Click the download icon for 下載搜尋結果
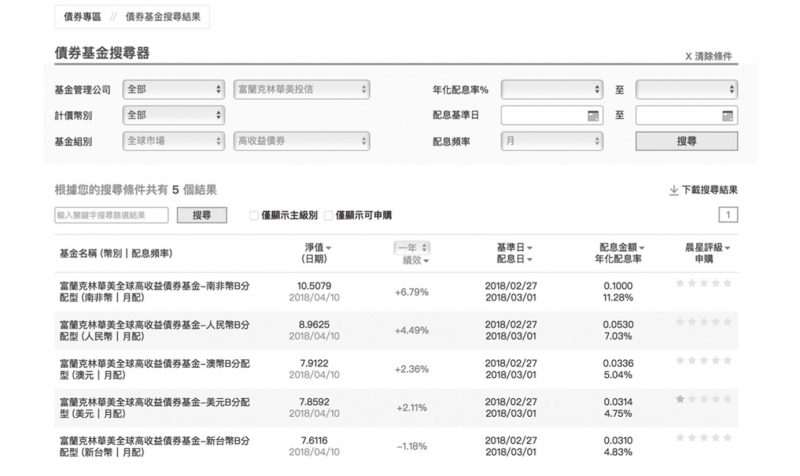This screenshot has width=800, height=476. [673, 190]
